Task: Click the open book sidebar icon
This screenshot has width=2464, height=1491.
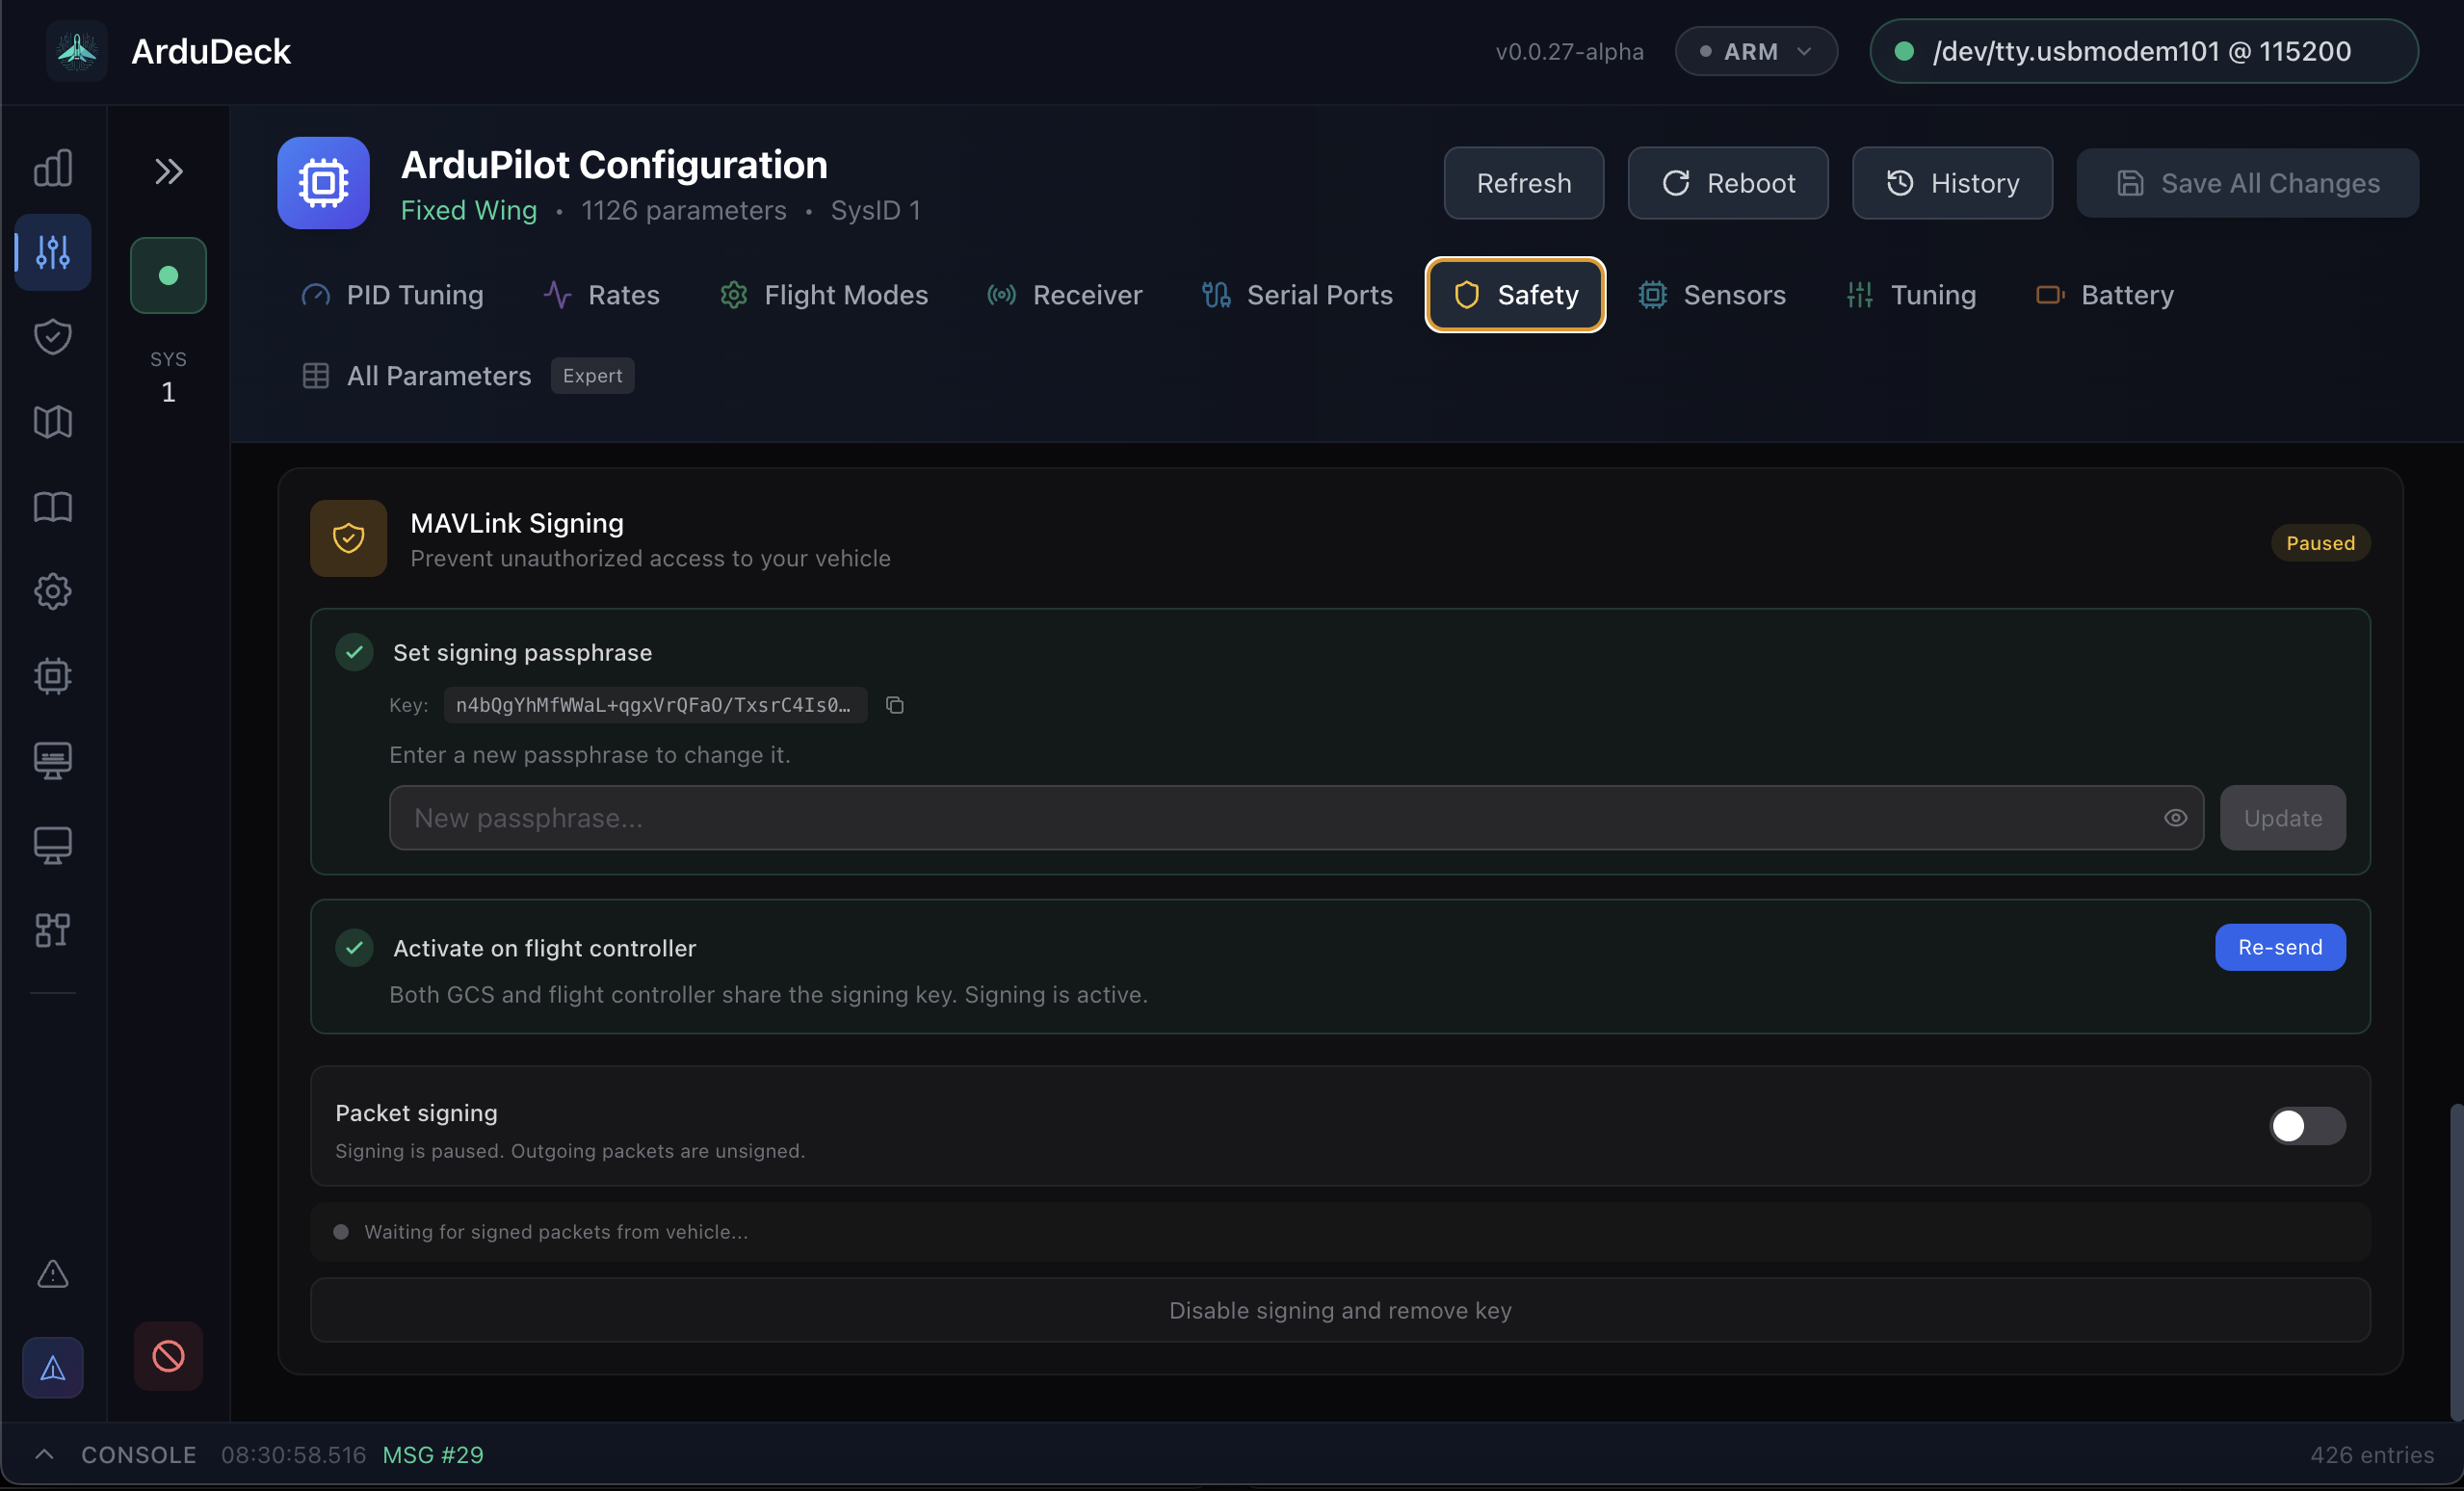Action: pos(53,507)
